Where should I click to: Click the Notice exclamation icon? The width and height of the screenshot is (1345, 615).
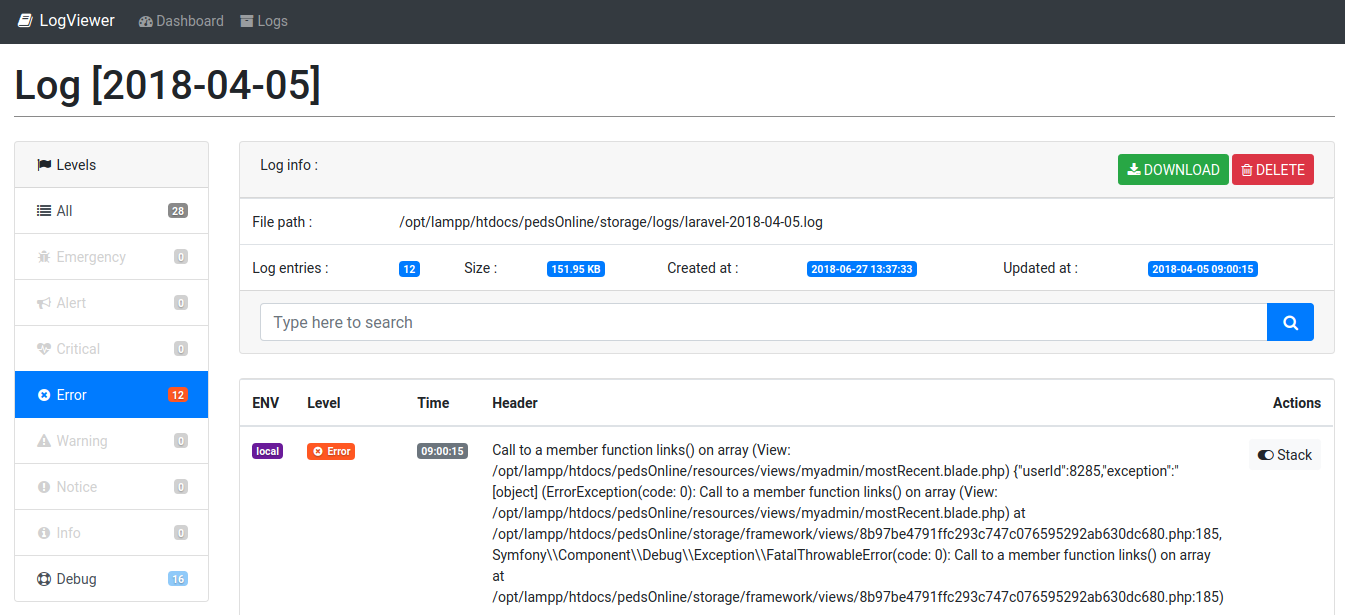coord(44,487)
